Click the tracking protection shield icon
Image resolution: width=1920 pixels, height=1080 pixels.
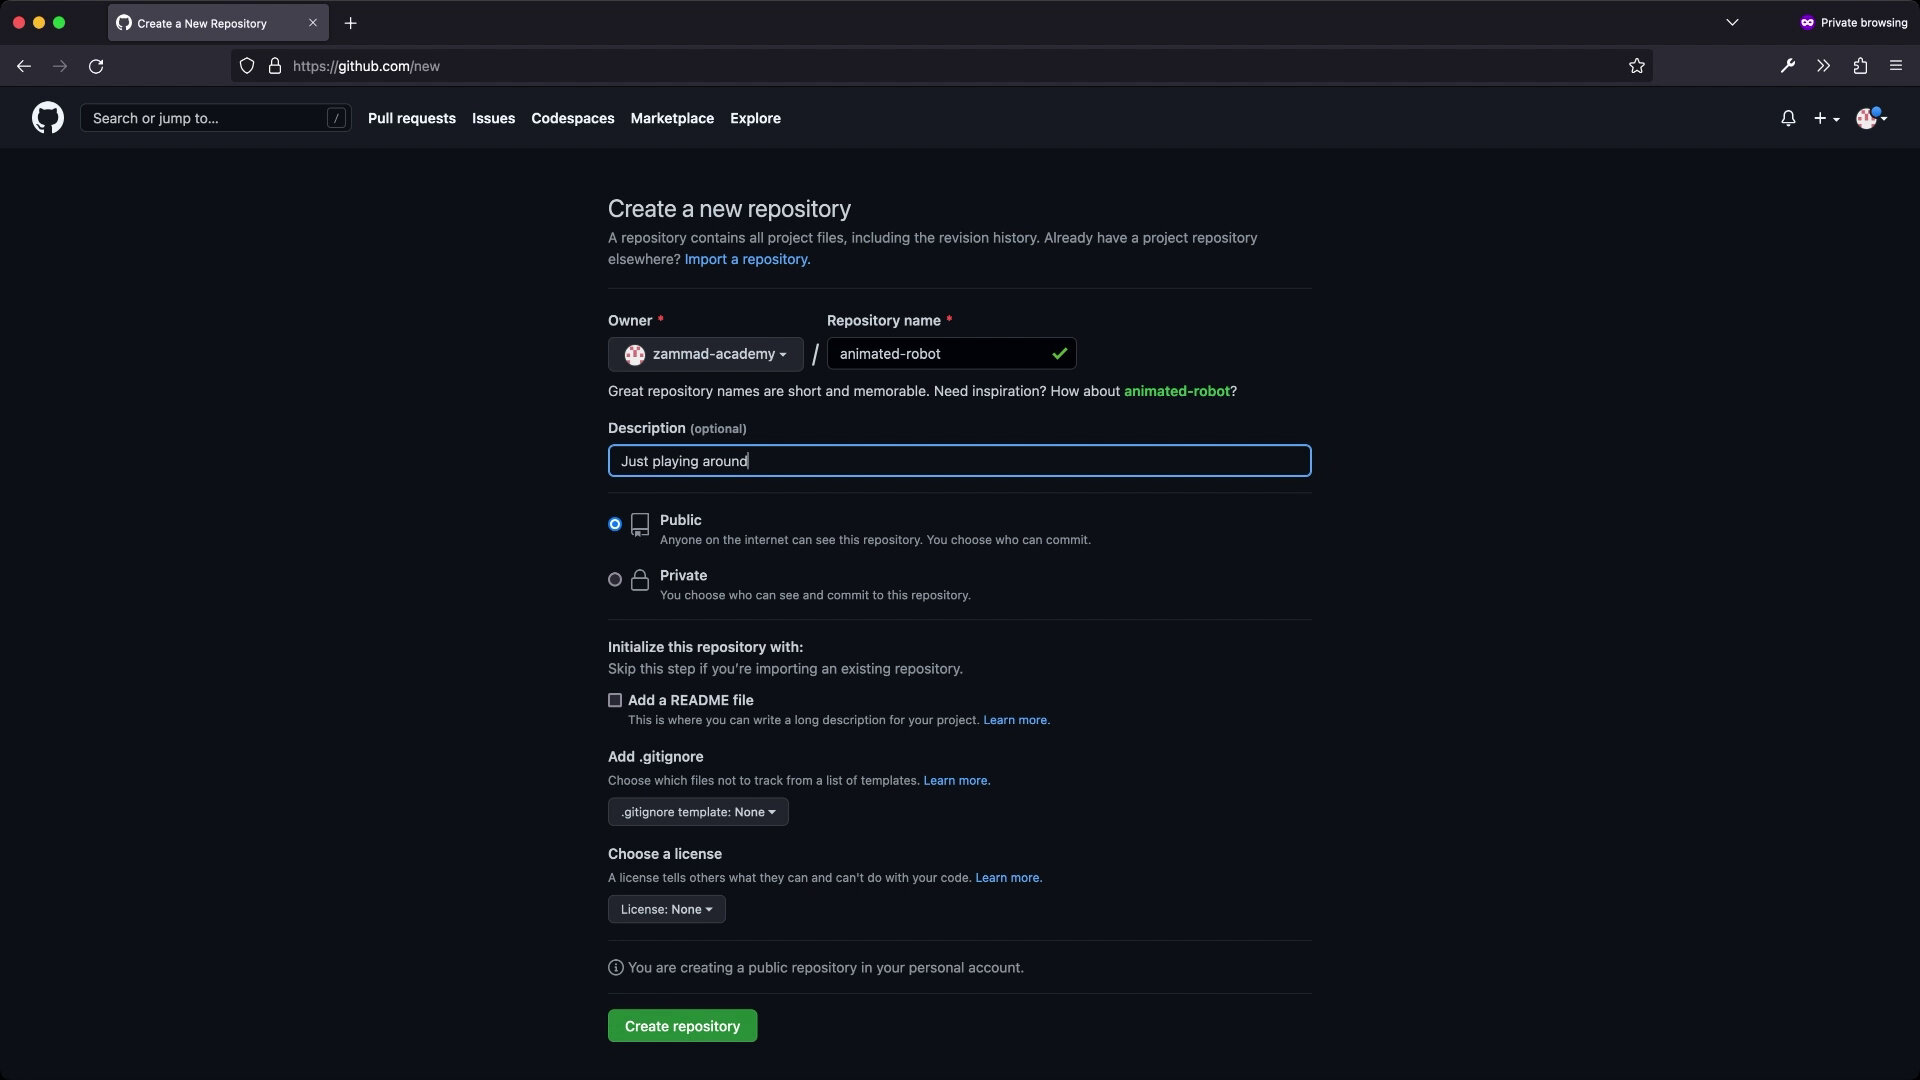246,66
